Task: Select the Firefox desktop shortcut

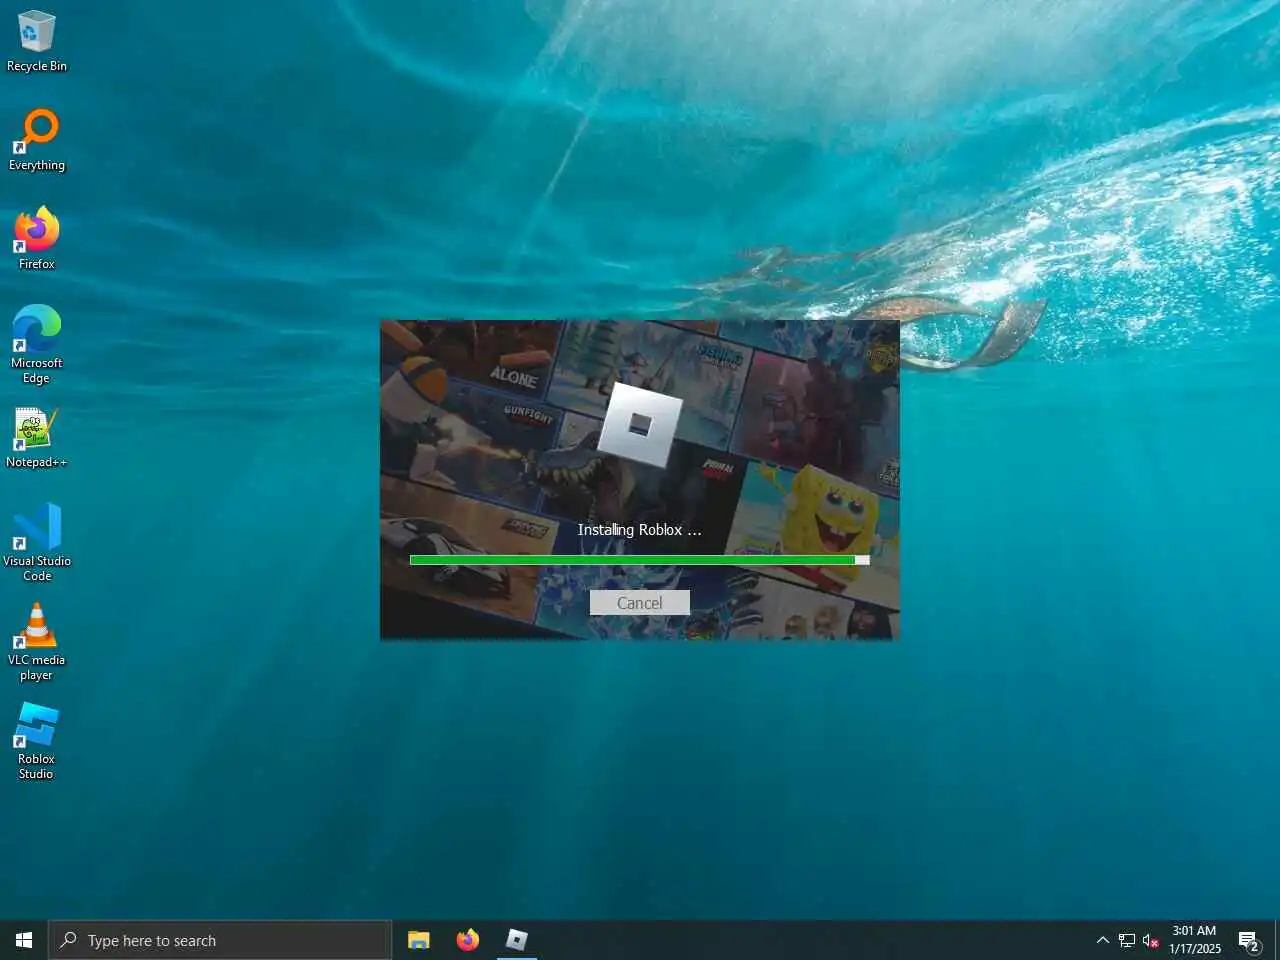Action: (36, 239)
